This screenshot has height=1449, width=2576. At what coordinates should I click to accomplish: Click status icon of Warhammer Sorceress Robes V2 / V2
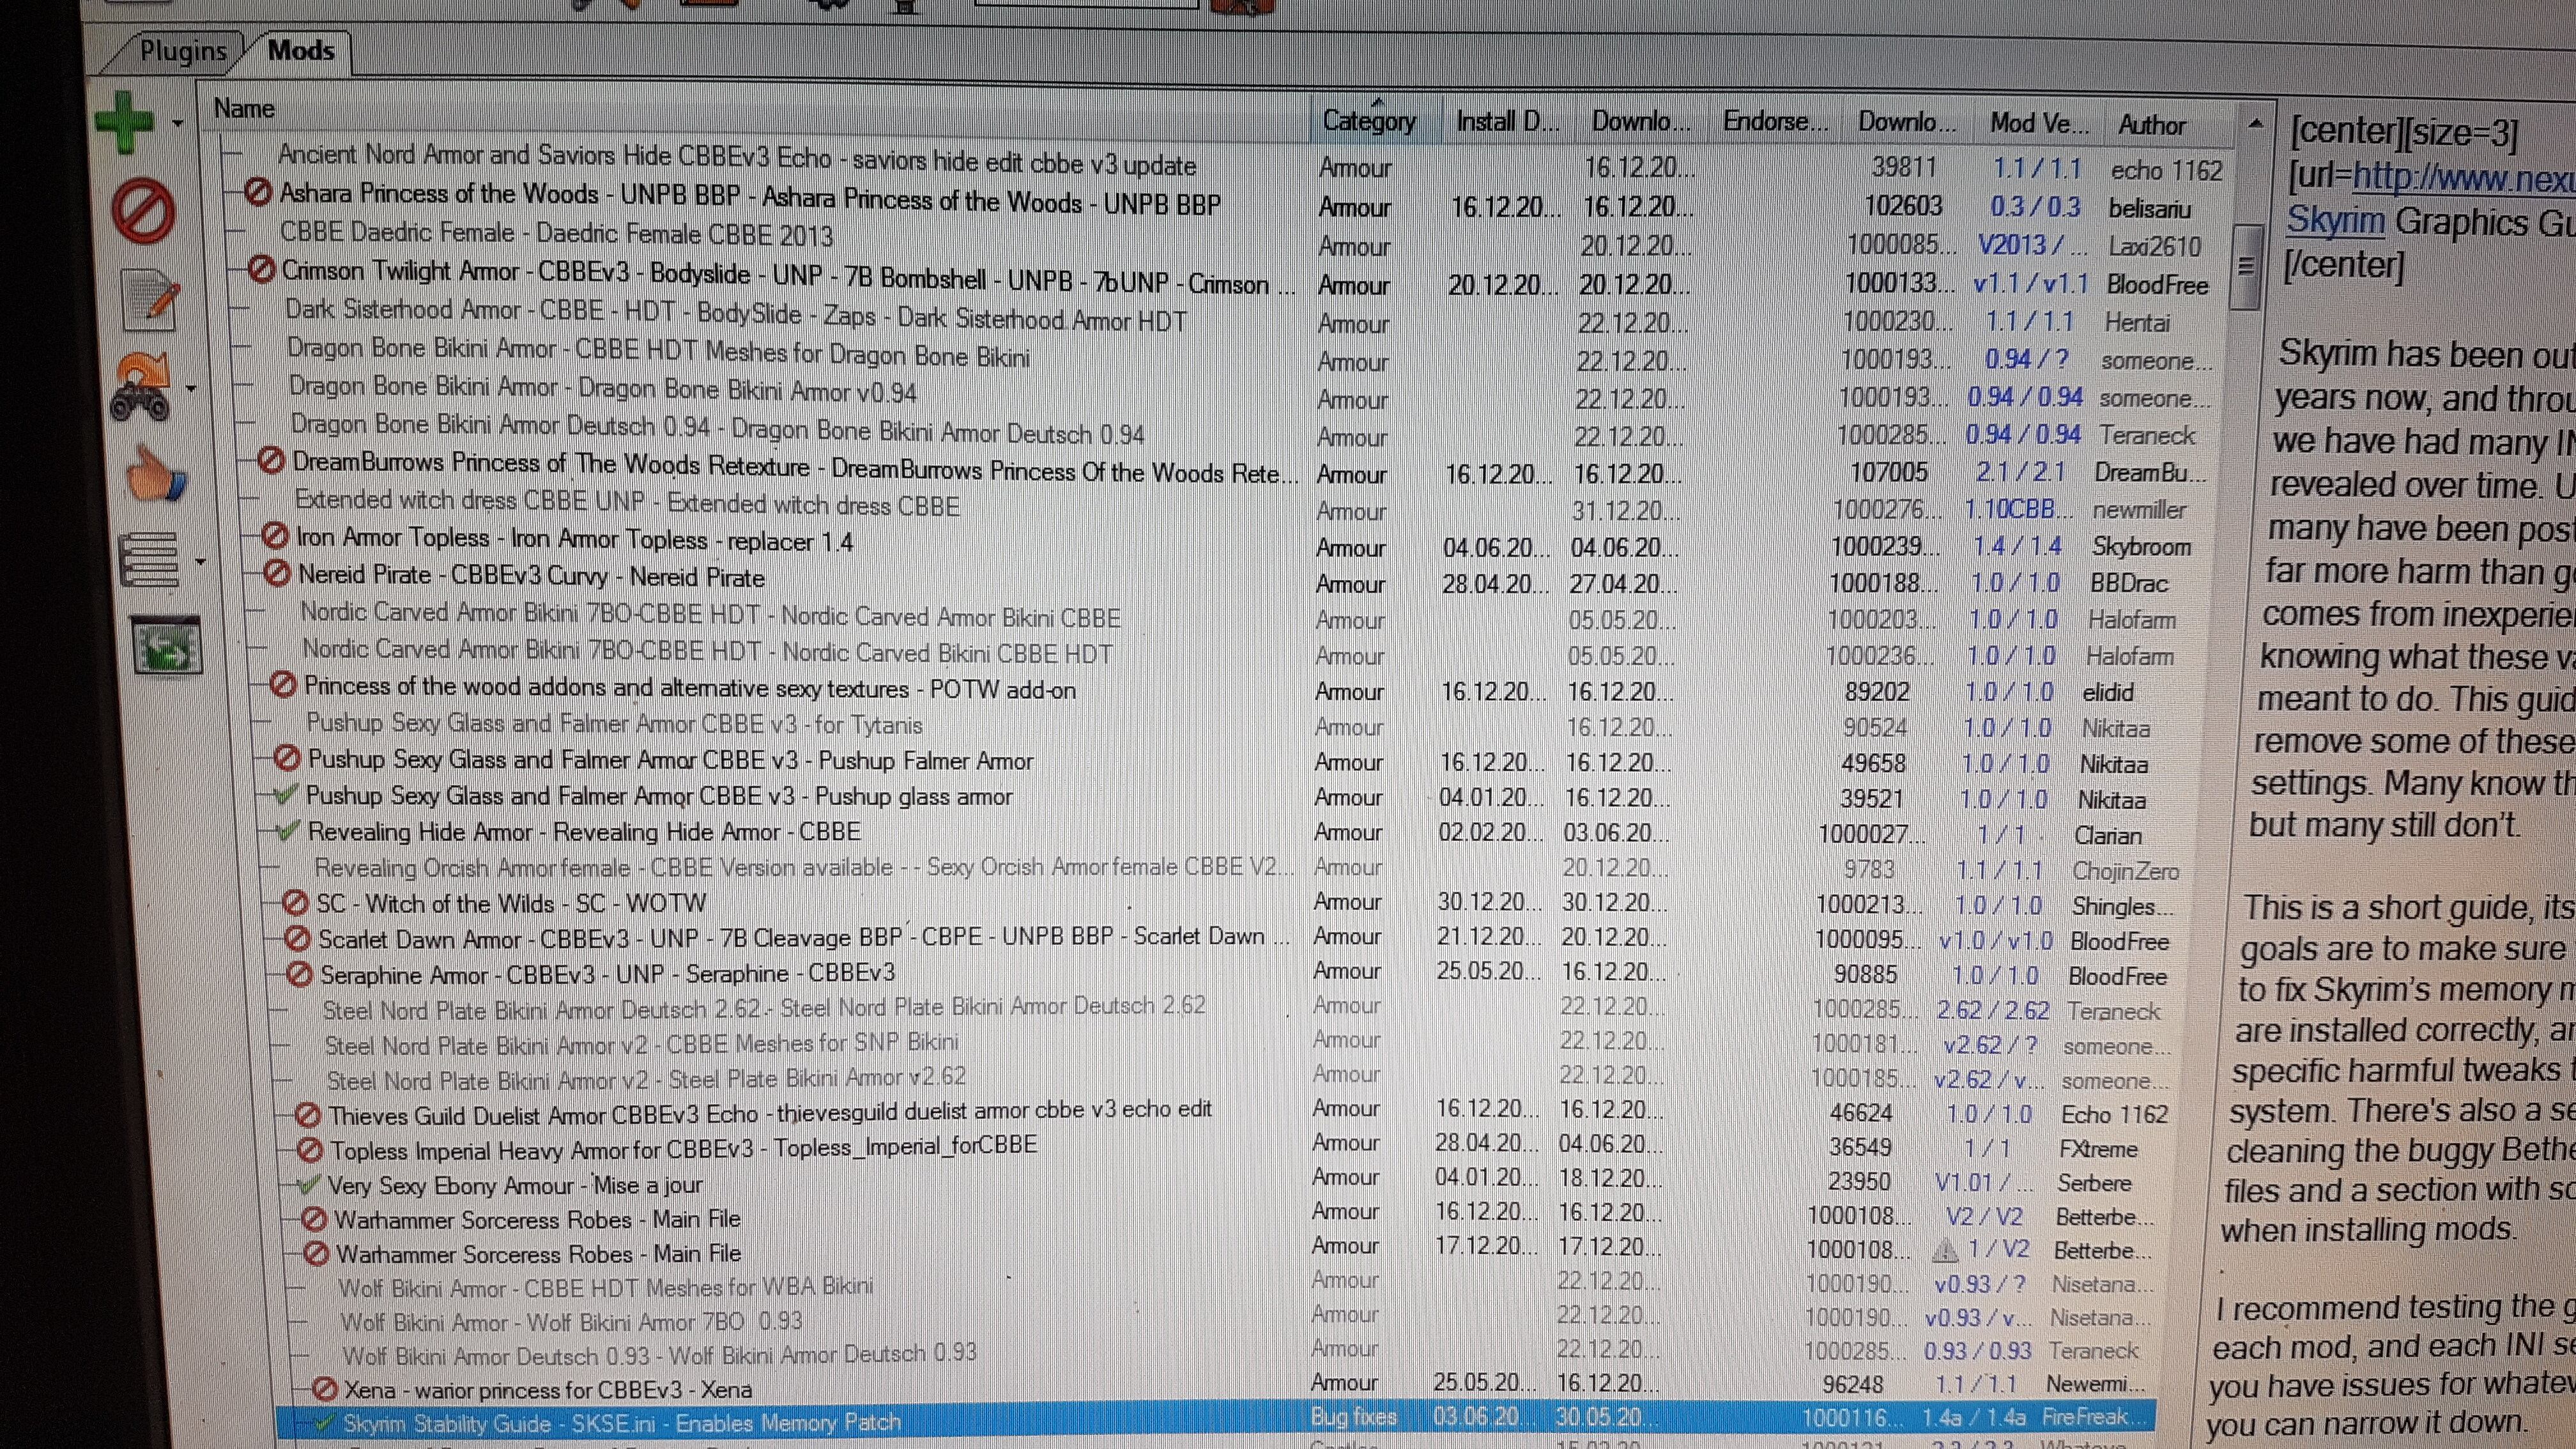click(x=314, y=1219)
